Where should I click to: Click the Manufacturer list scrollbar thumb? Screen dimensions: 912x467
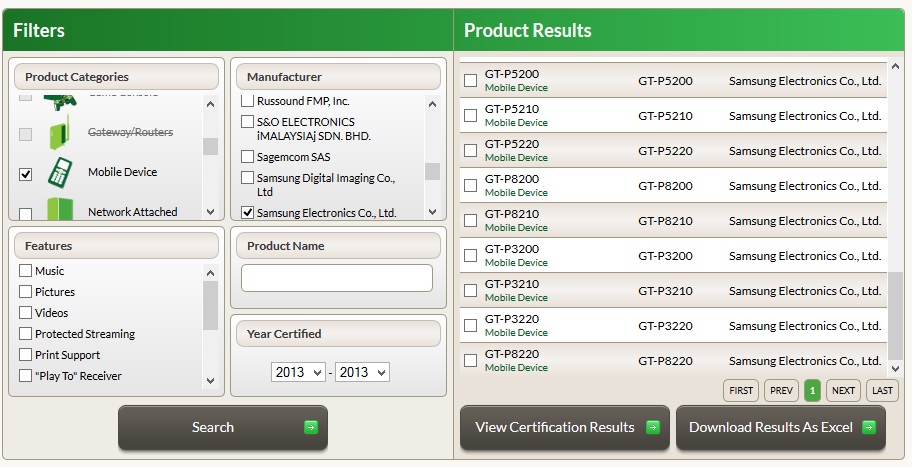pos(432,172)
